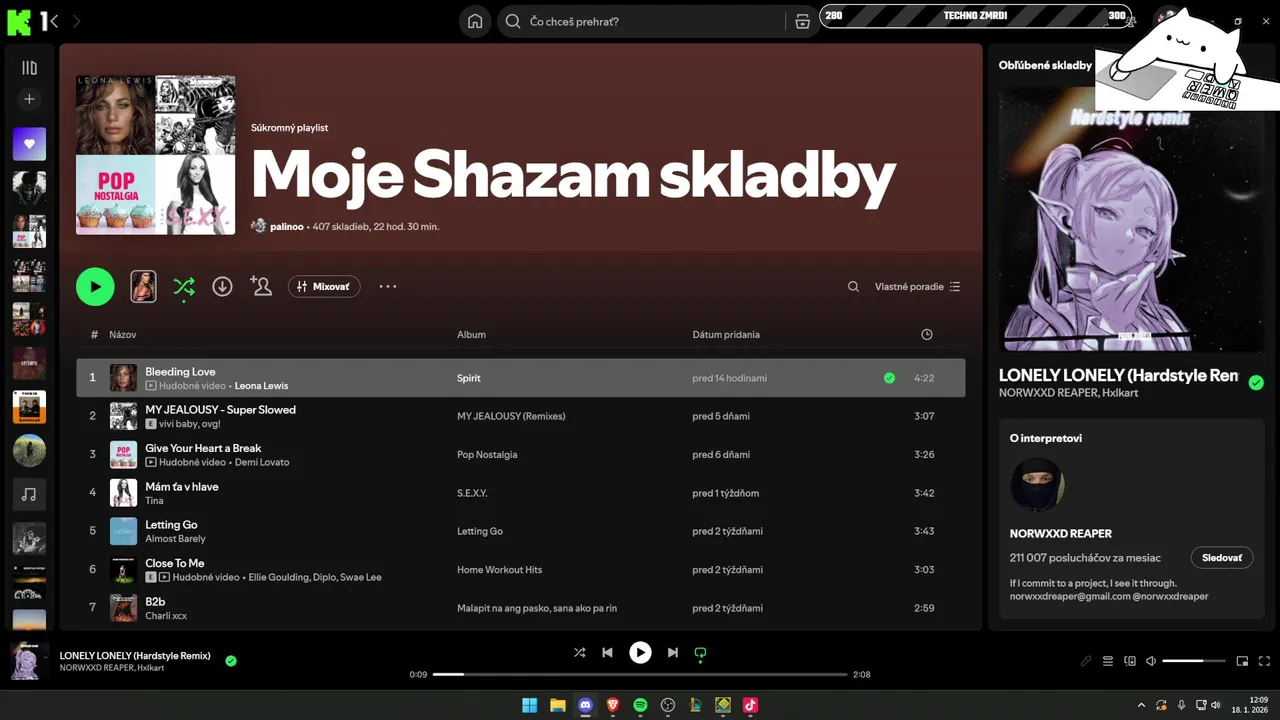Open LONELY LONELY title in right panel
This screenshot has height=720, width=1280.
1118,376
